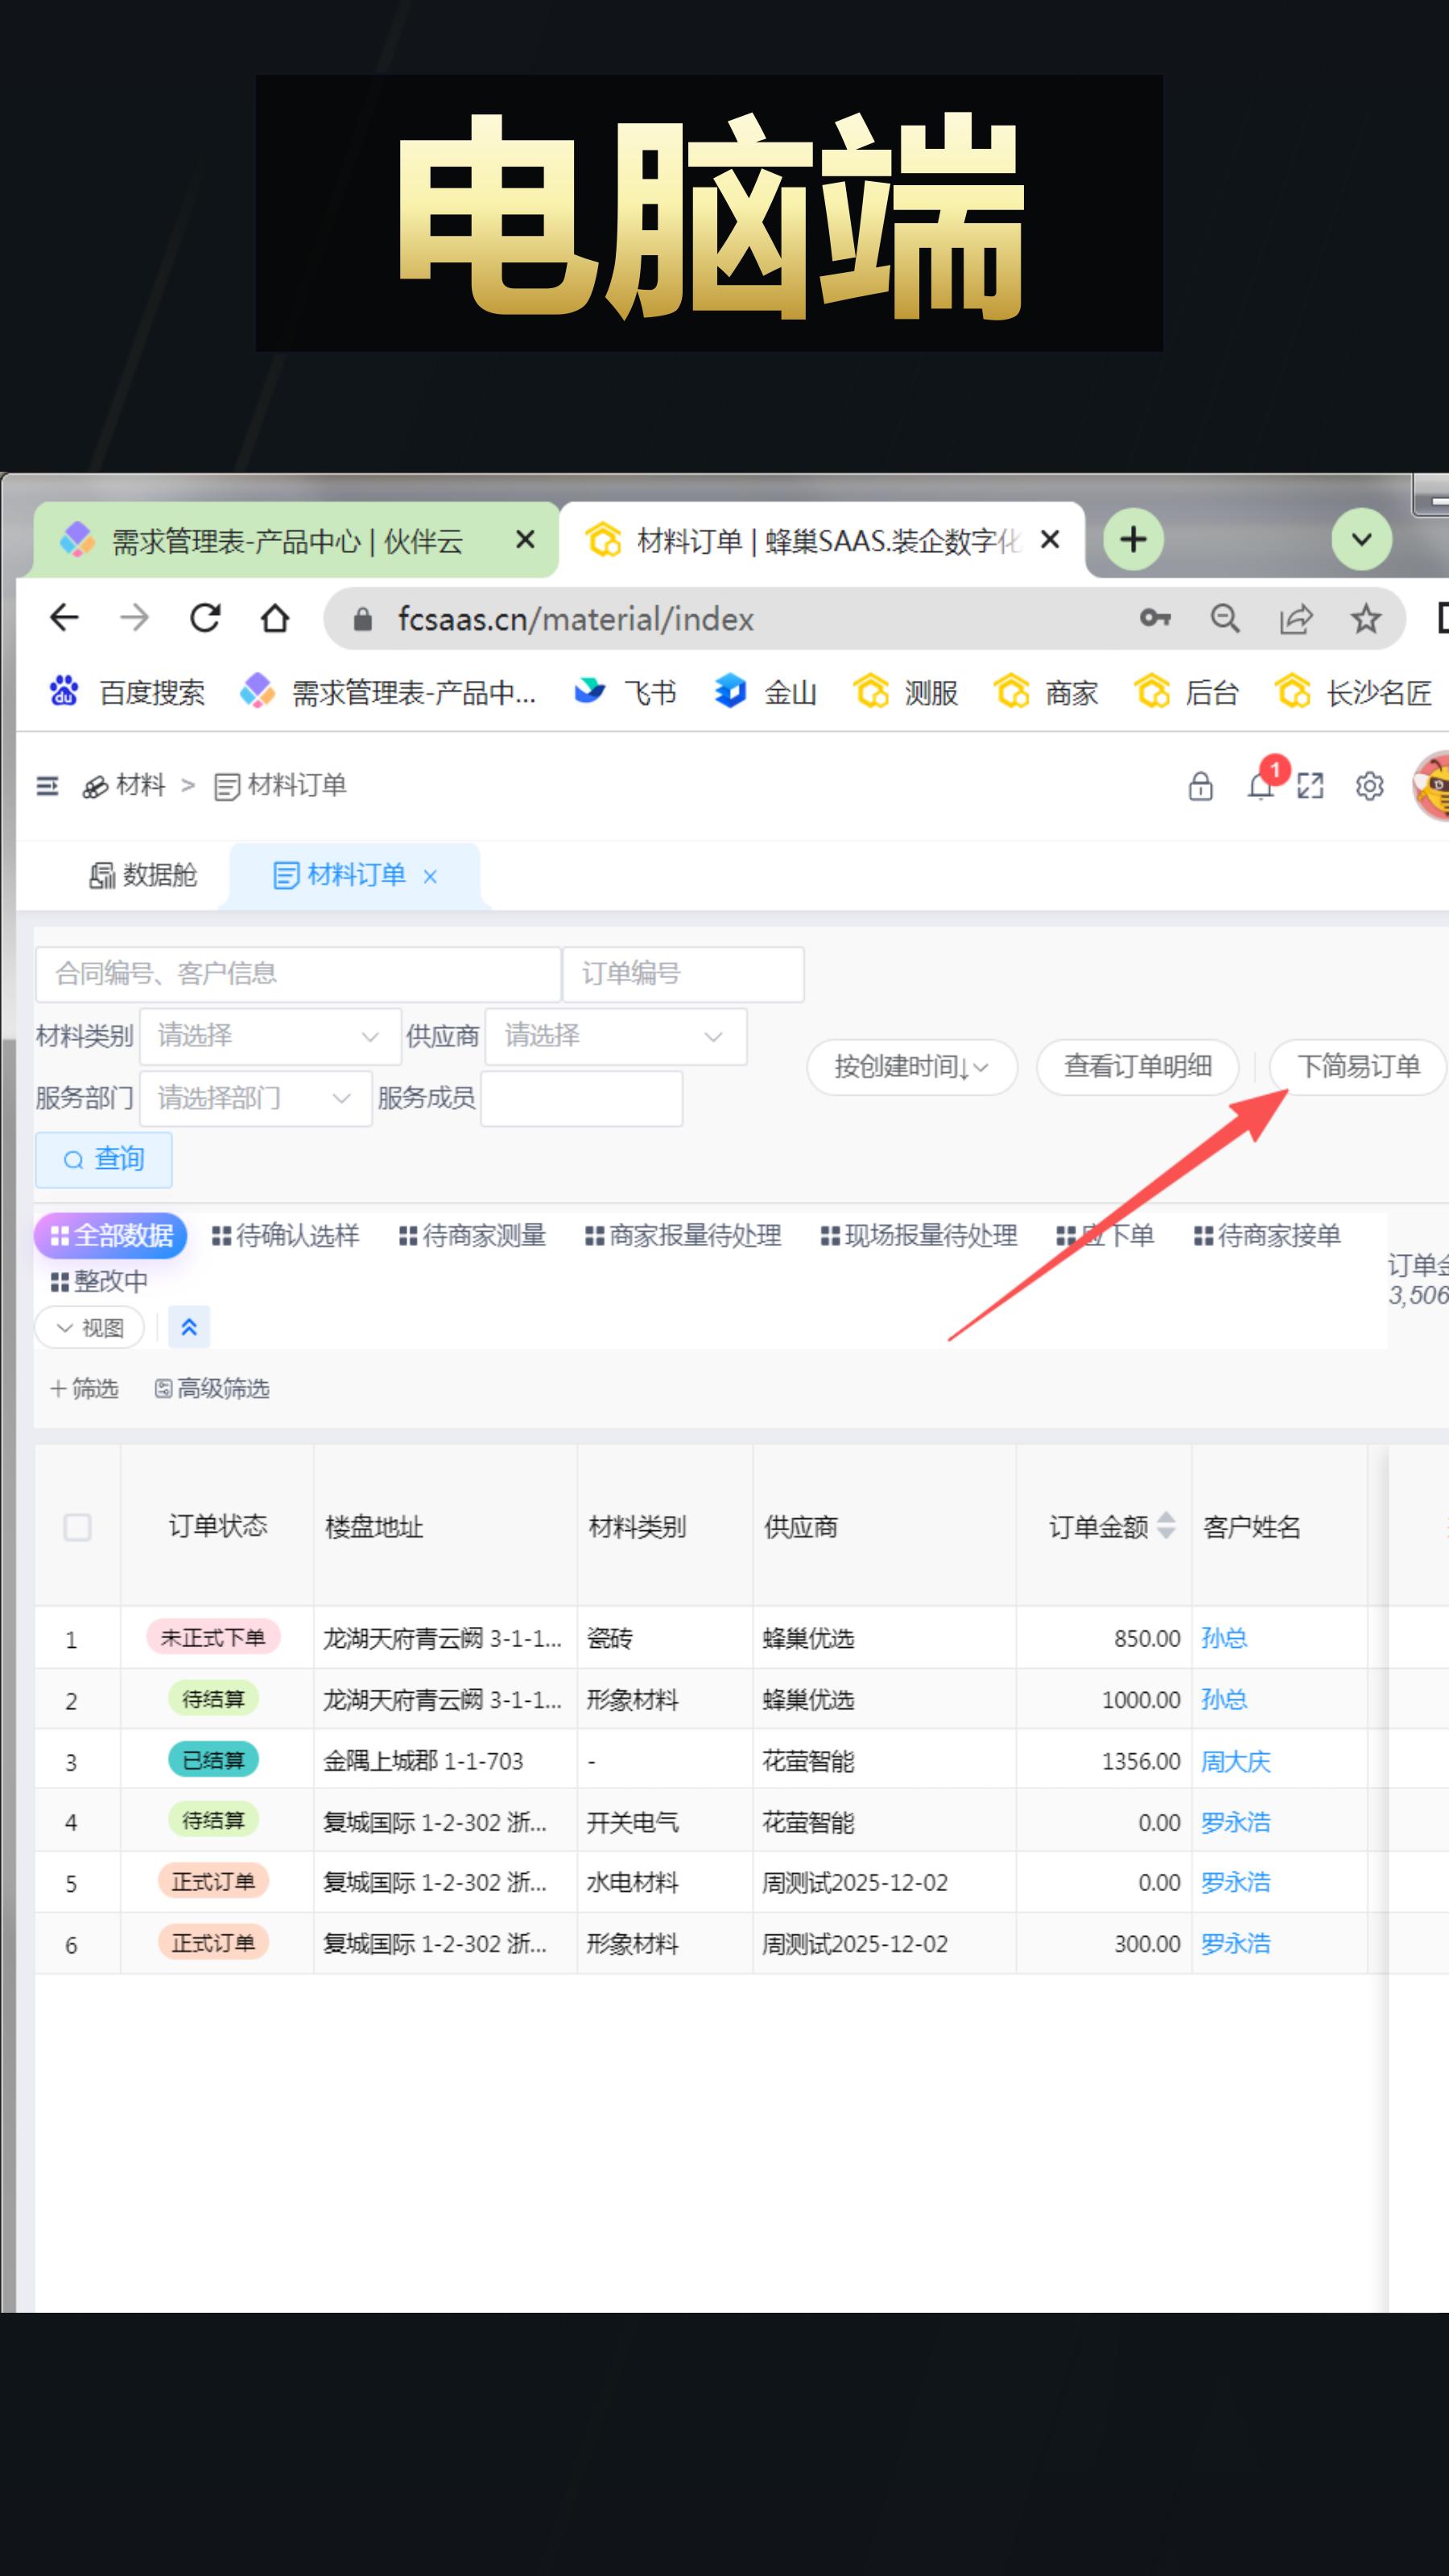
Task: Toggle the select-all checkbox in table header
Action: pos(77,1528)
